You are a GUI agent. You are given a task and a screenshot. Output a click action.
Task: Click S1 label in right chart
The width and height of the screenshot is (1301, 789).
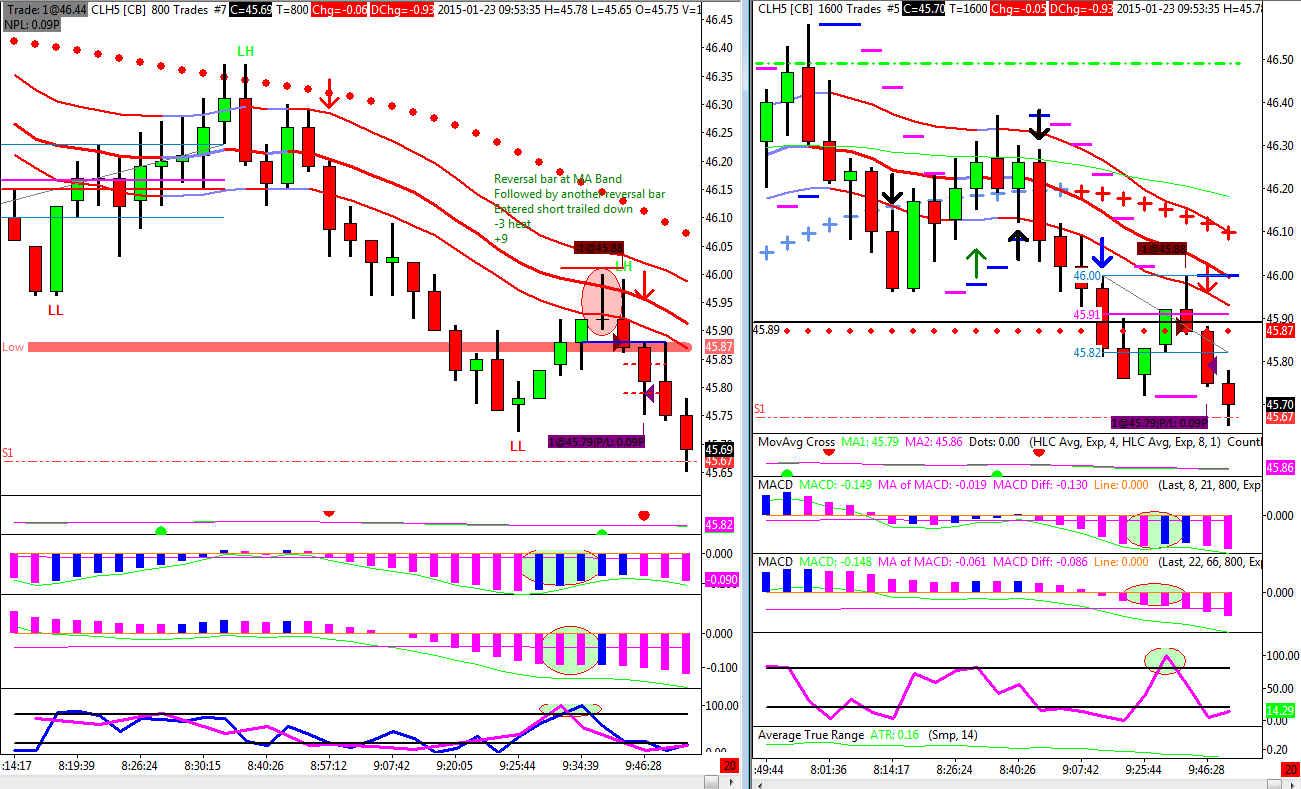(760, 409)
